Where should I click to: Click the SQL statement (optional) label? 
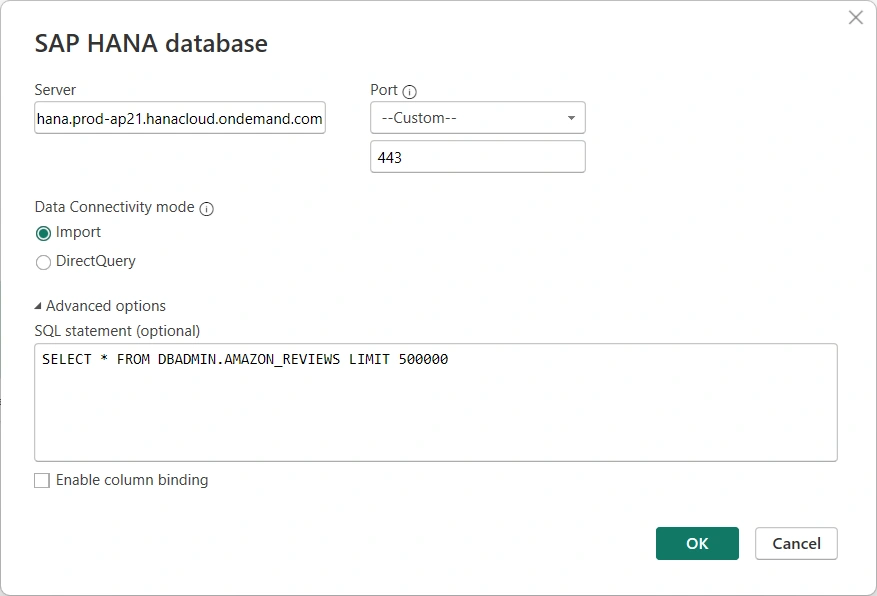click(117, 331)
